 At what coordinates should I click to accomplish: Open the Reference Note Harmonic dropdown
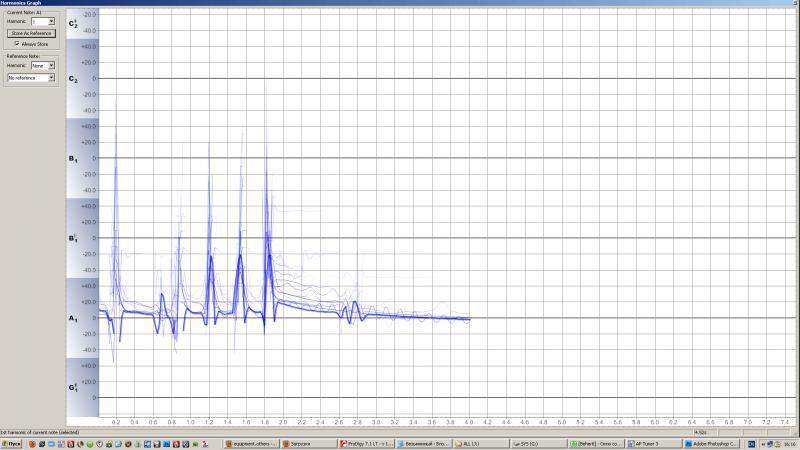(x=51, y=66)
